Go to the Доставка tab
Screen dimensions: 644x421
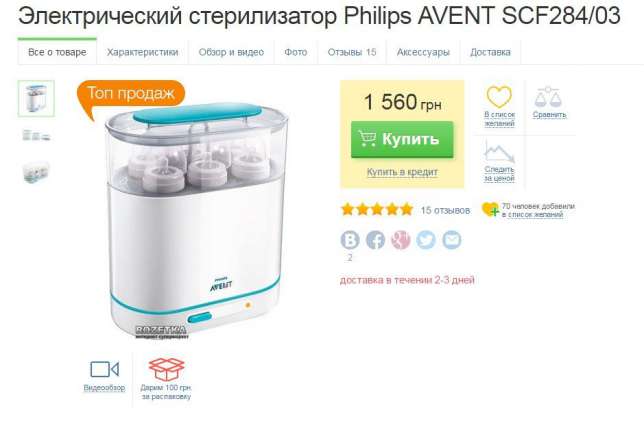490,52
